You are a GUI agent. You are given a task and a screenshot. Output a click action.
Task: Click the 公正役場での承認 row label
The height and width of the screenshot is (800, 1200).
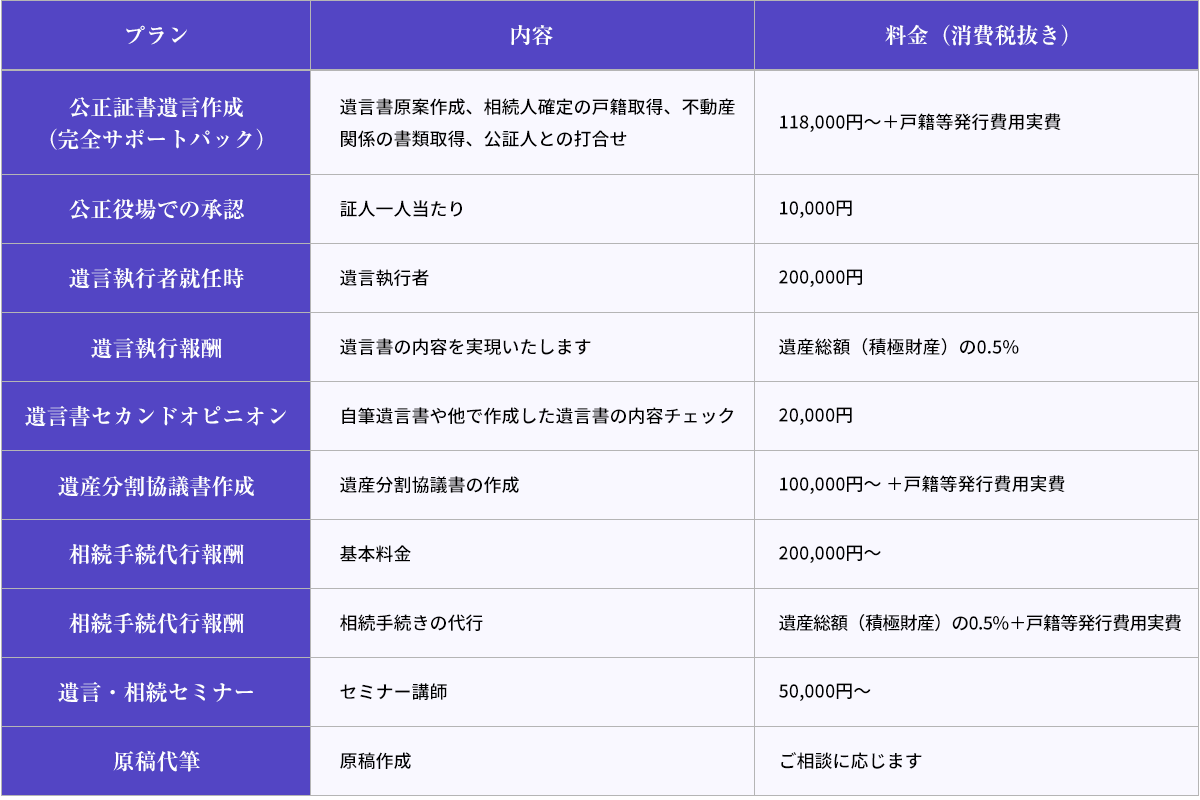click(x=155, y=209)
